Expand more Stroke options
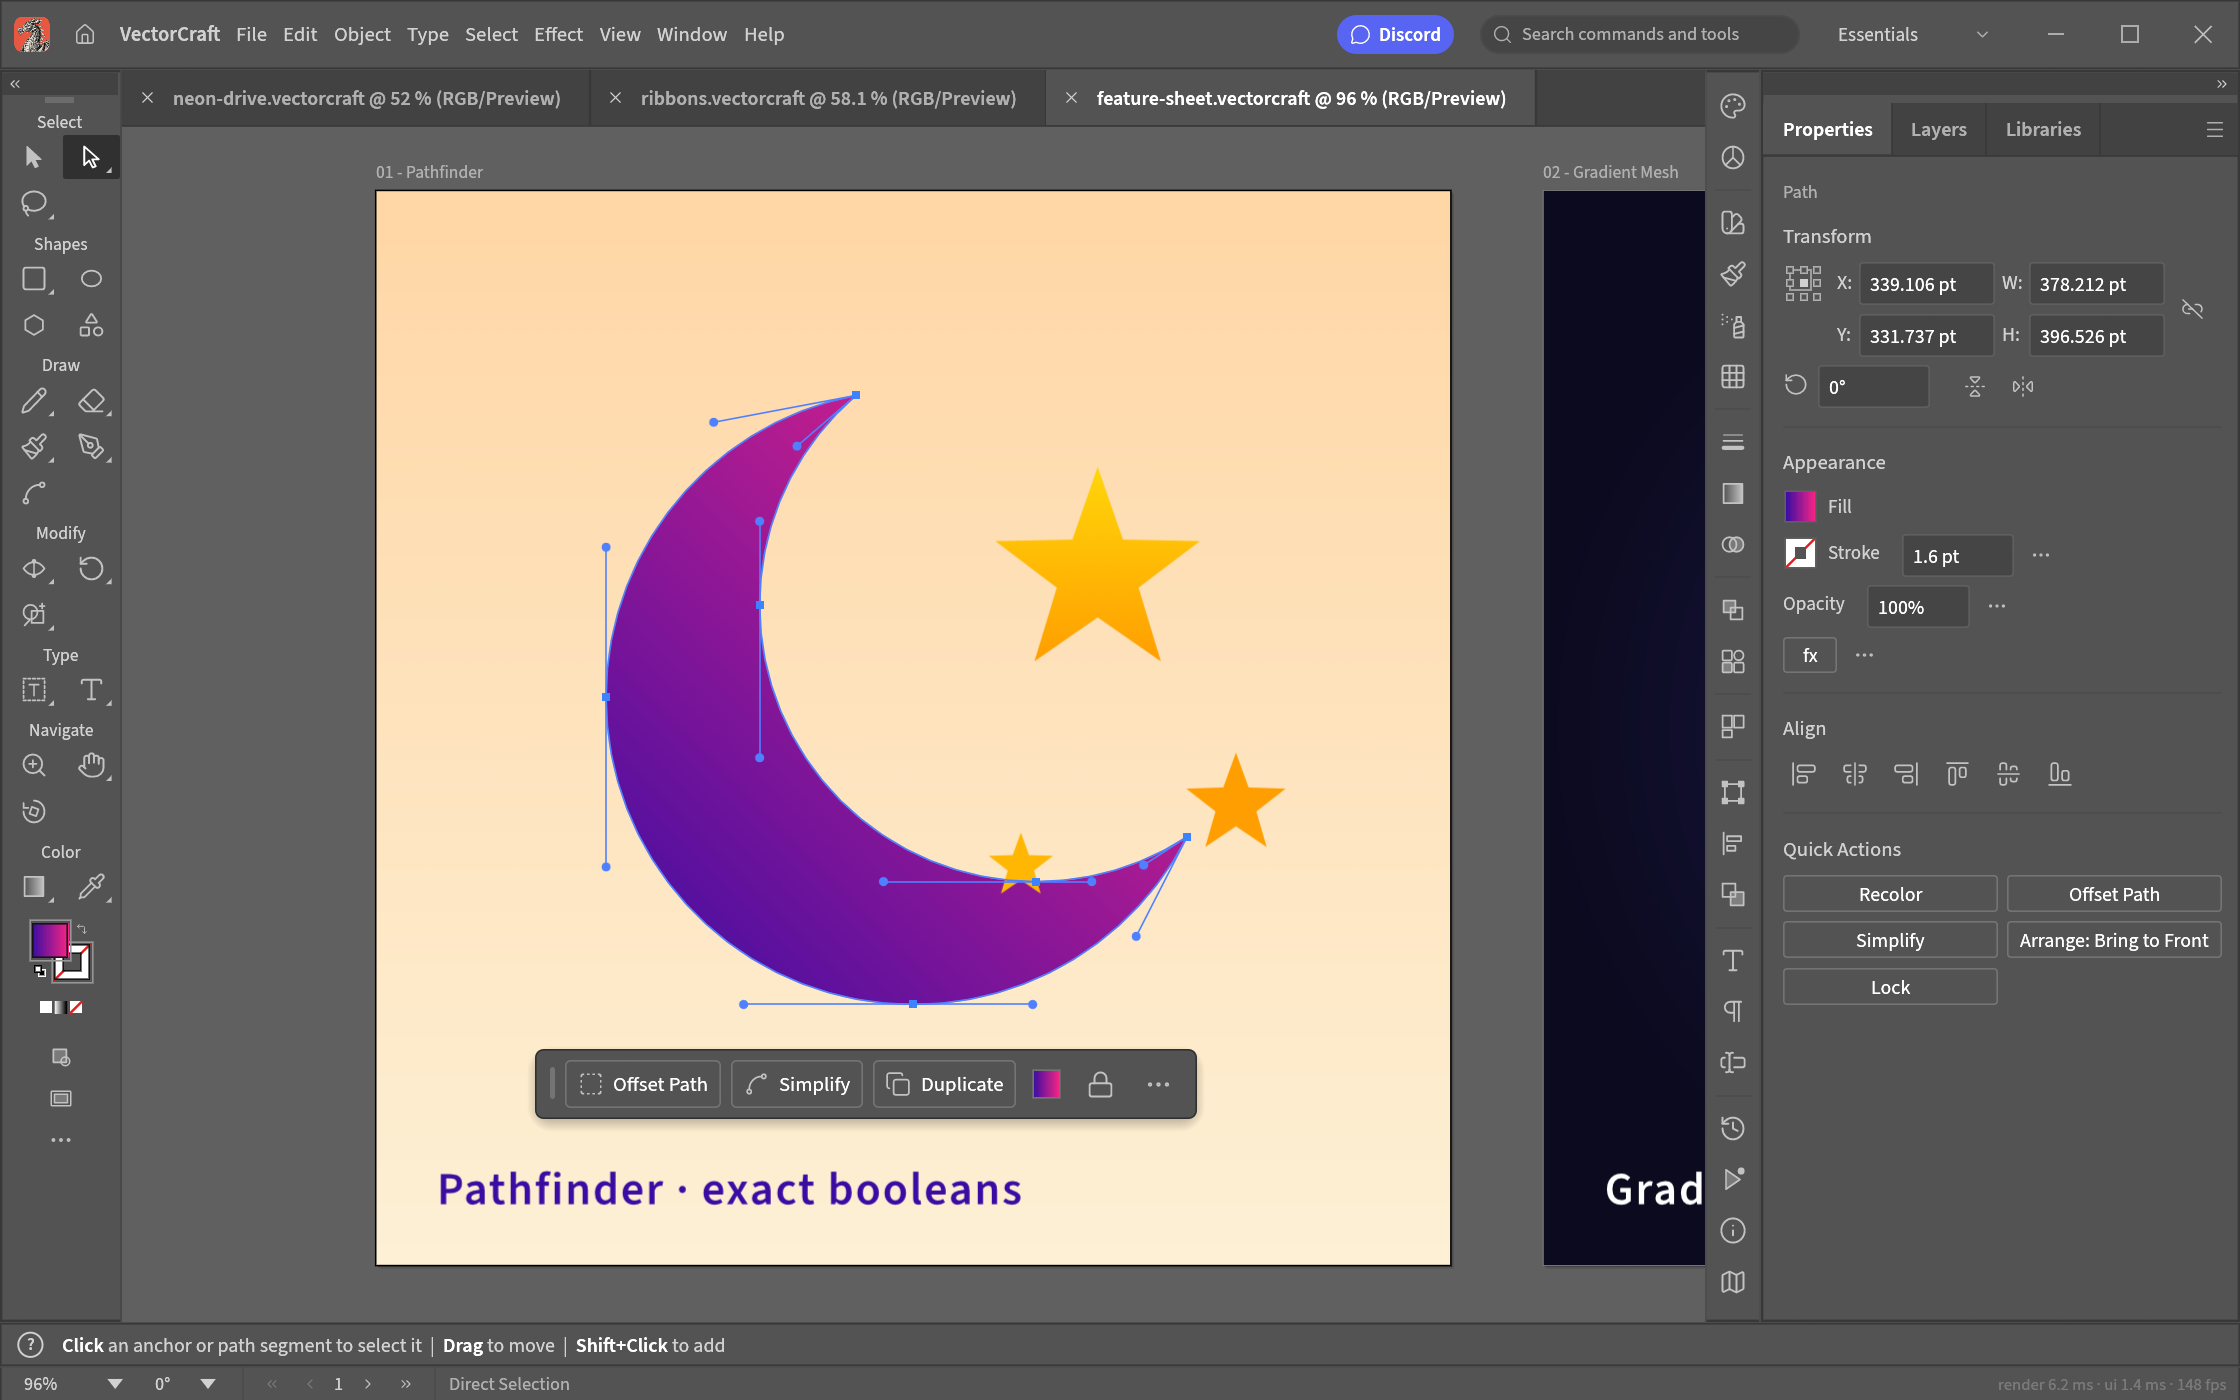This screenshot has height=1400, width=2240. (x=2041, y=555)
